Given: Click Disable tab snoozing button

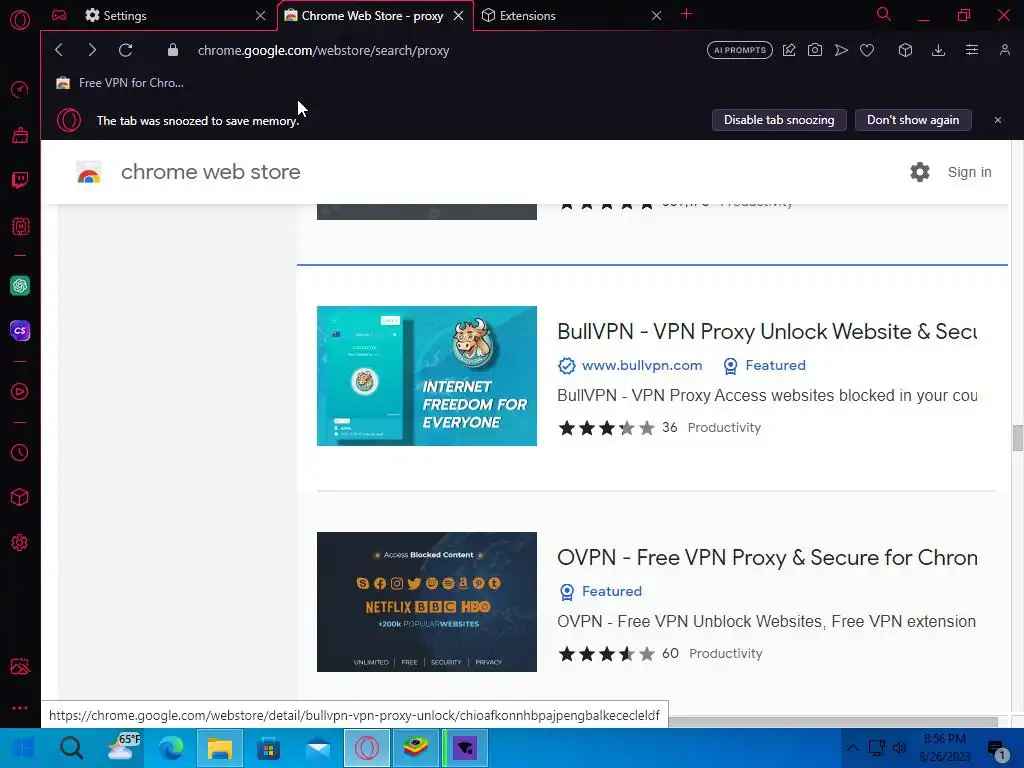Looking at the screenshot, I should (778, 120).
